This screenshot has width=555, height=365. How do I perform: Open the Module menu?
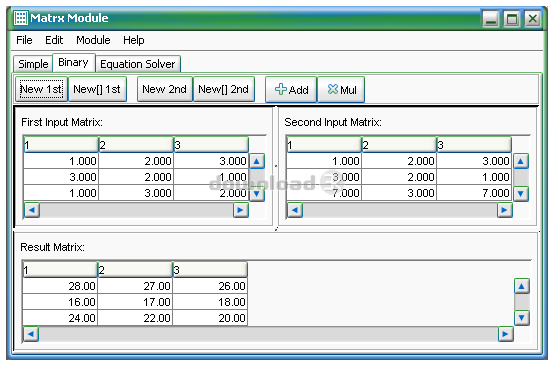tap(93, 40)
